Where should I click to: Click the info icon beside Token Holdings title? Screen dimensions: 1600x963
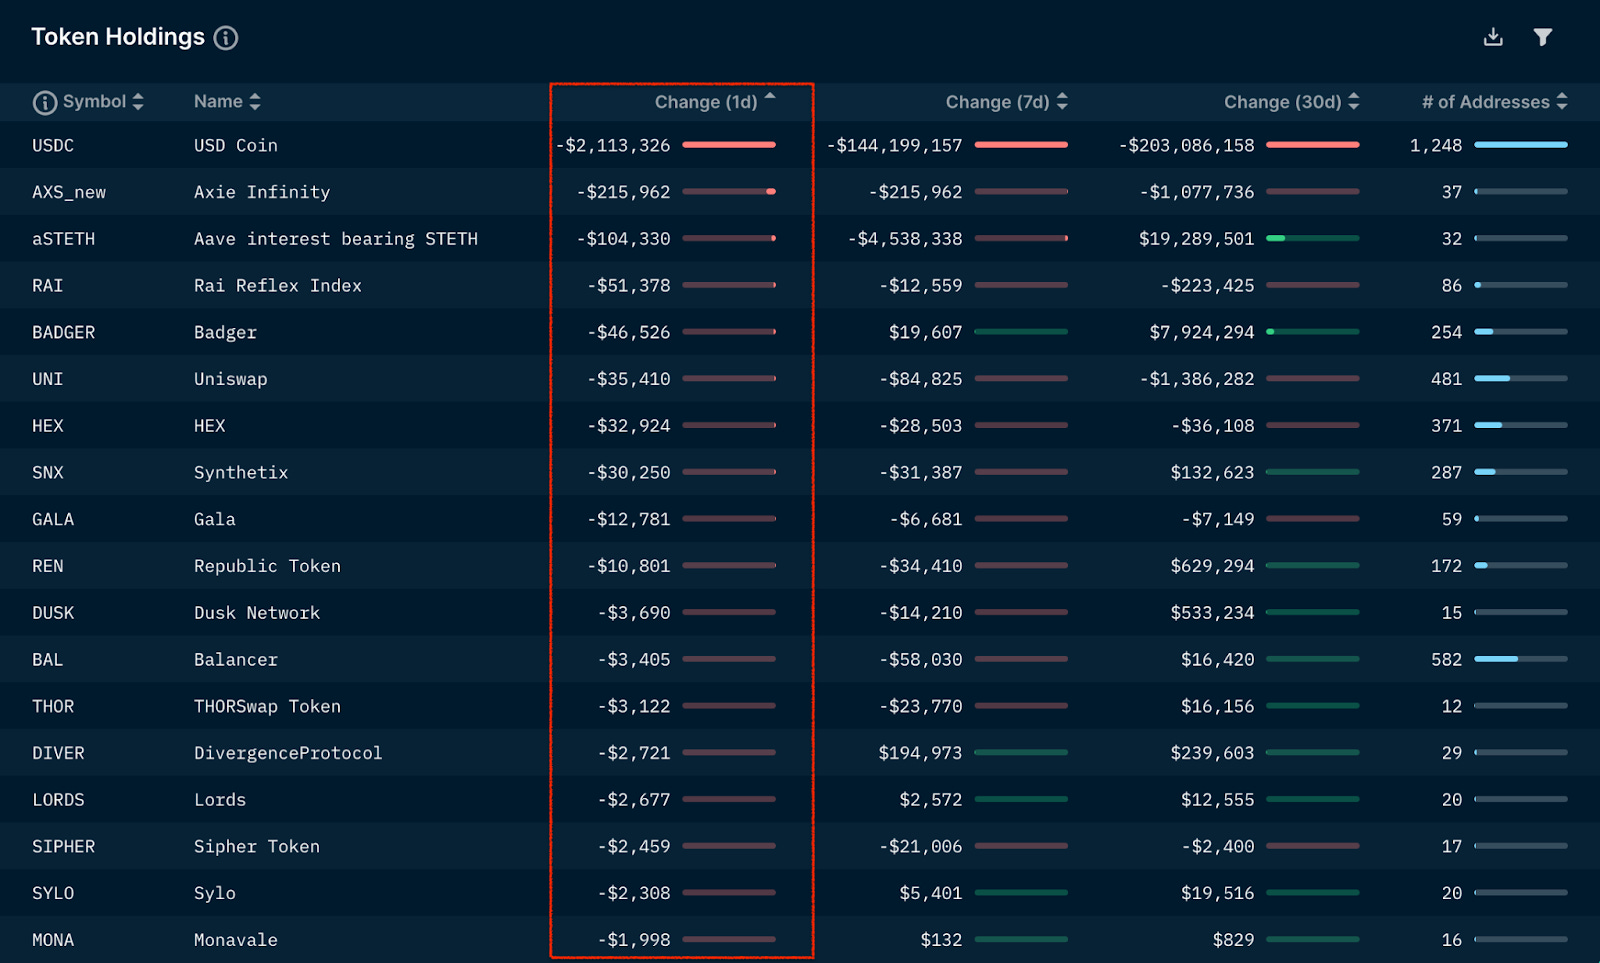(226, 38)
